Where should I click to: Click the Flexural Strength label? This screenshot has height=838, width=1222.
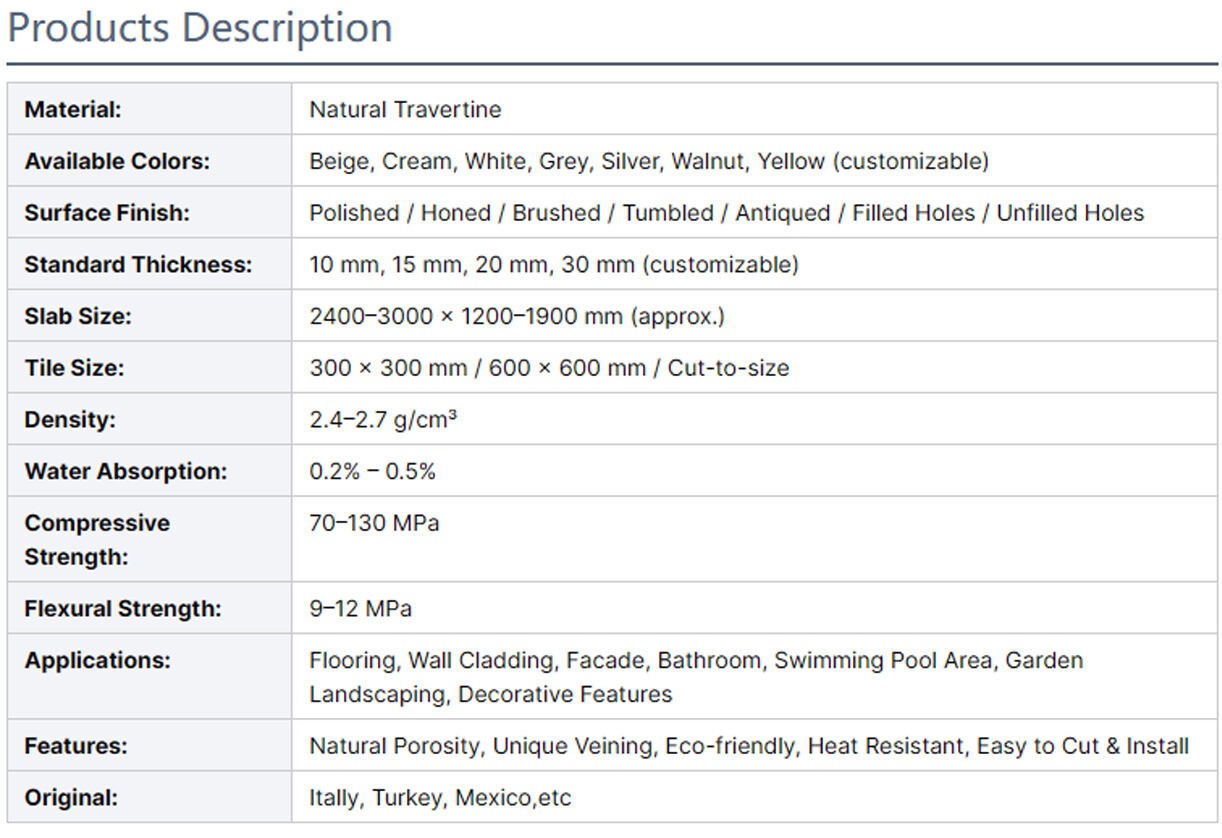click(123, 608)
